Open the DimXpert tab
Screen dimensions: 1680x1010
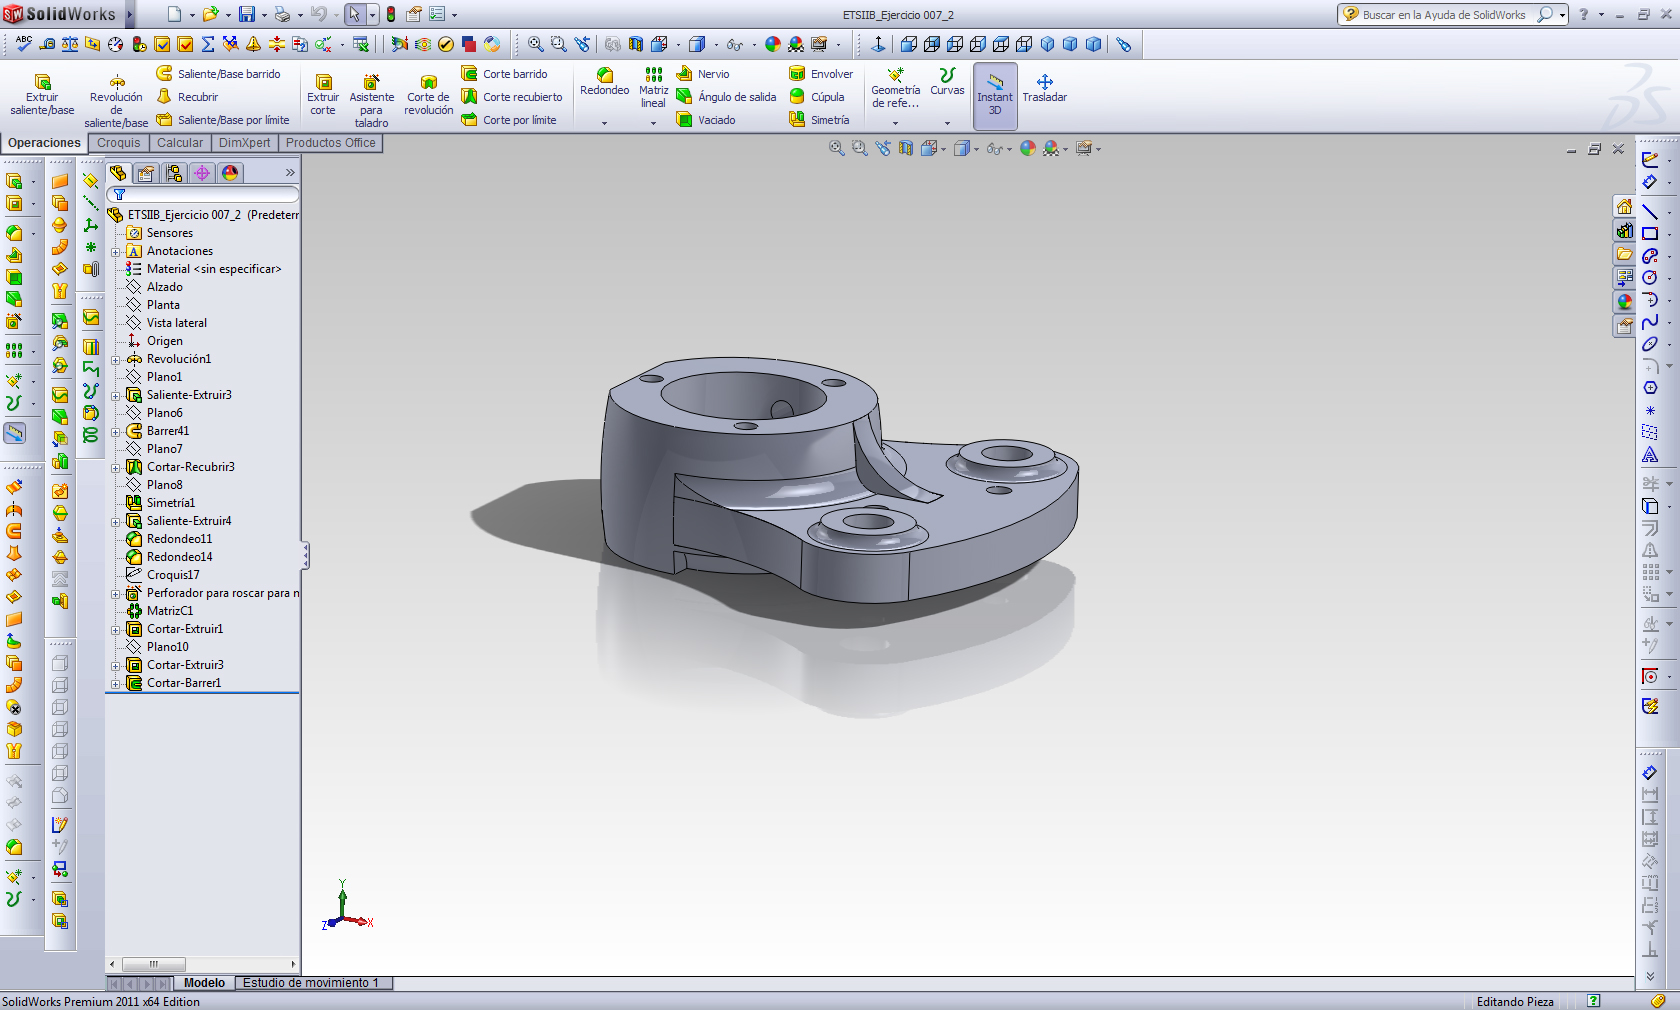(x=245, y=143)
